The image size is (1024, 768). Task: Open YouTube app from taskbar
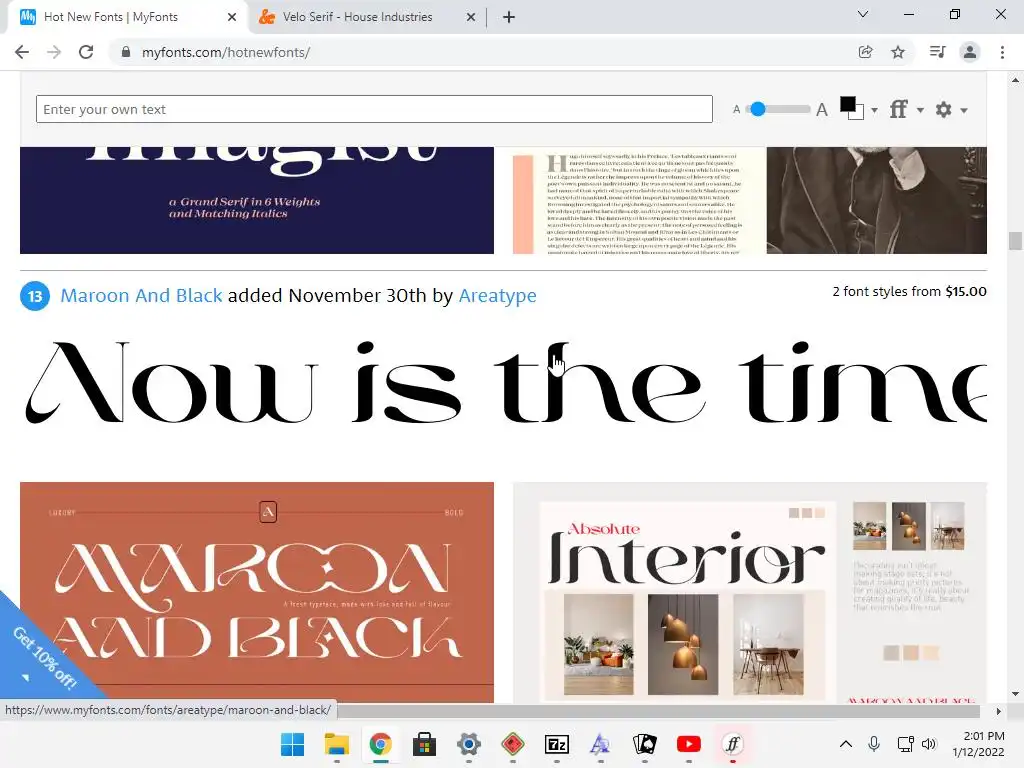pos(688,744)
